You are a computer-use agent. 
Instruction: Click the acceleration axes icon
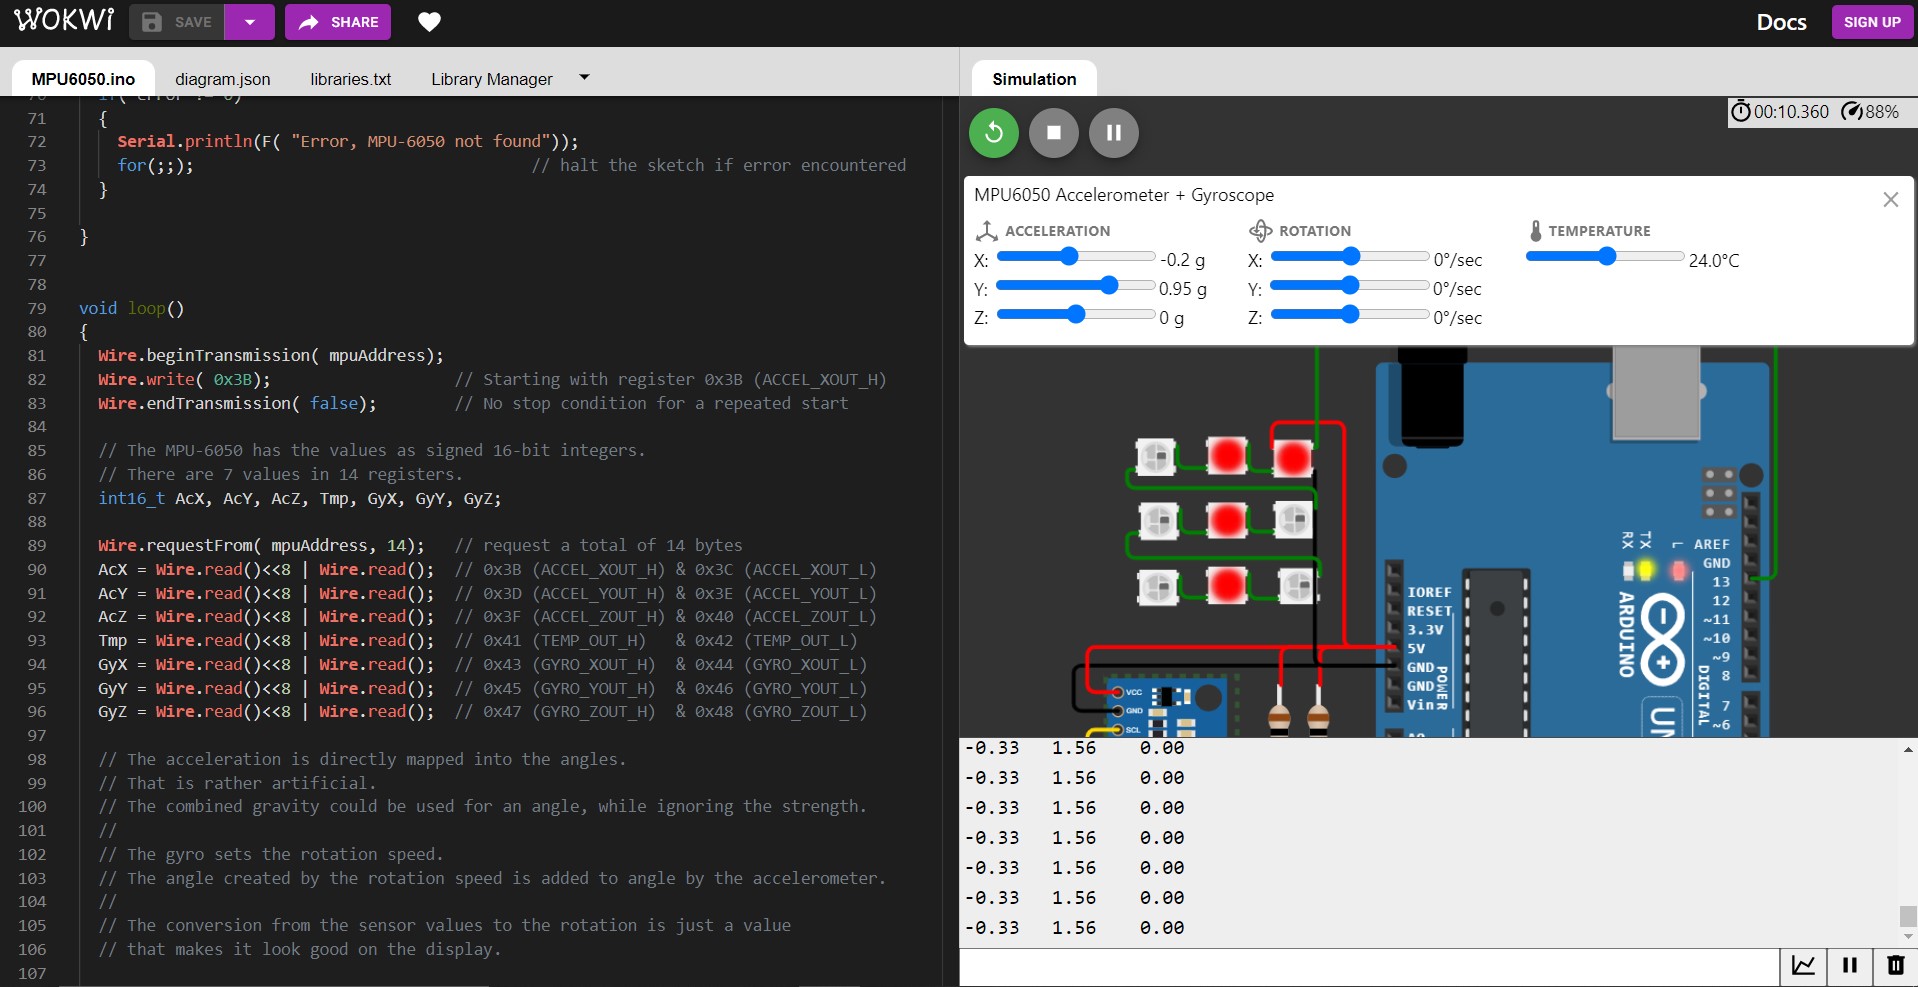[x=986, y=231]
